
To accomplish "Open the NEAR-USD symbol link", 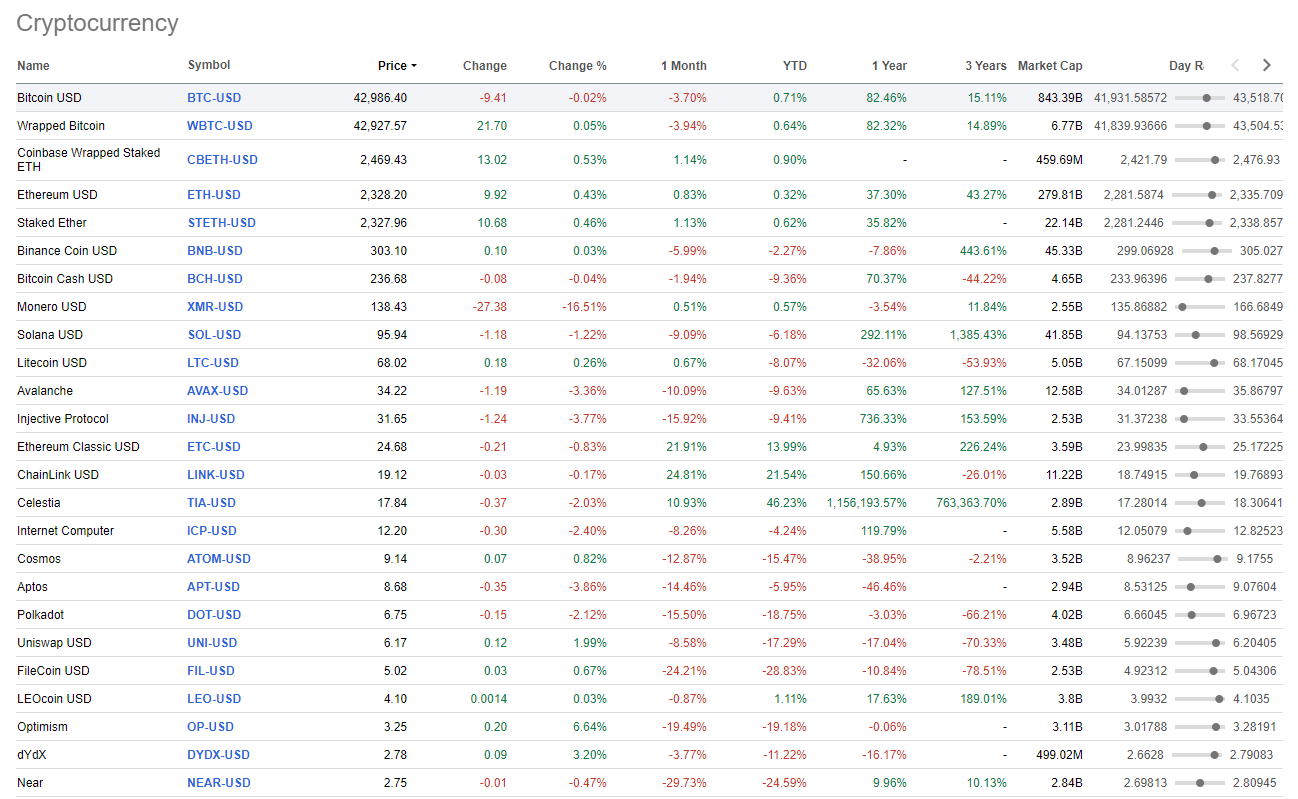I will (219, 783).
